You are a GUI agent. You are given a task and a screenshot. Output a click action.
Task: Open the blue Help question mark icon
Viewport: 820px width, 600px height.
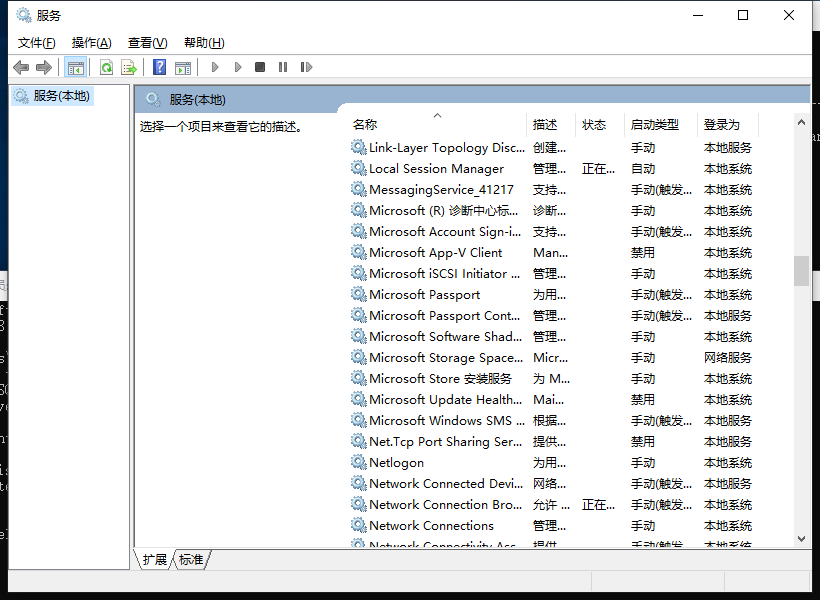[159, 67]
